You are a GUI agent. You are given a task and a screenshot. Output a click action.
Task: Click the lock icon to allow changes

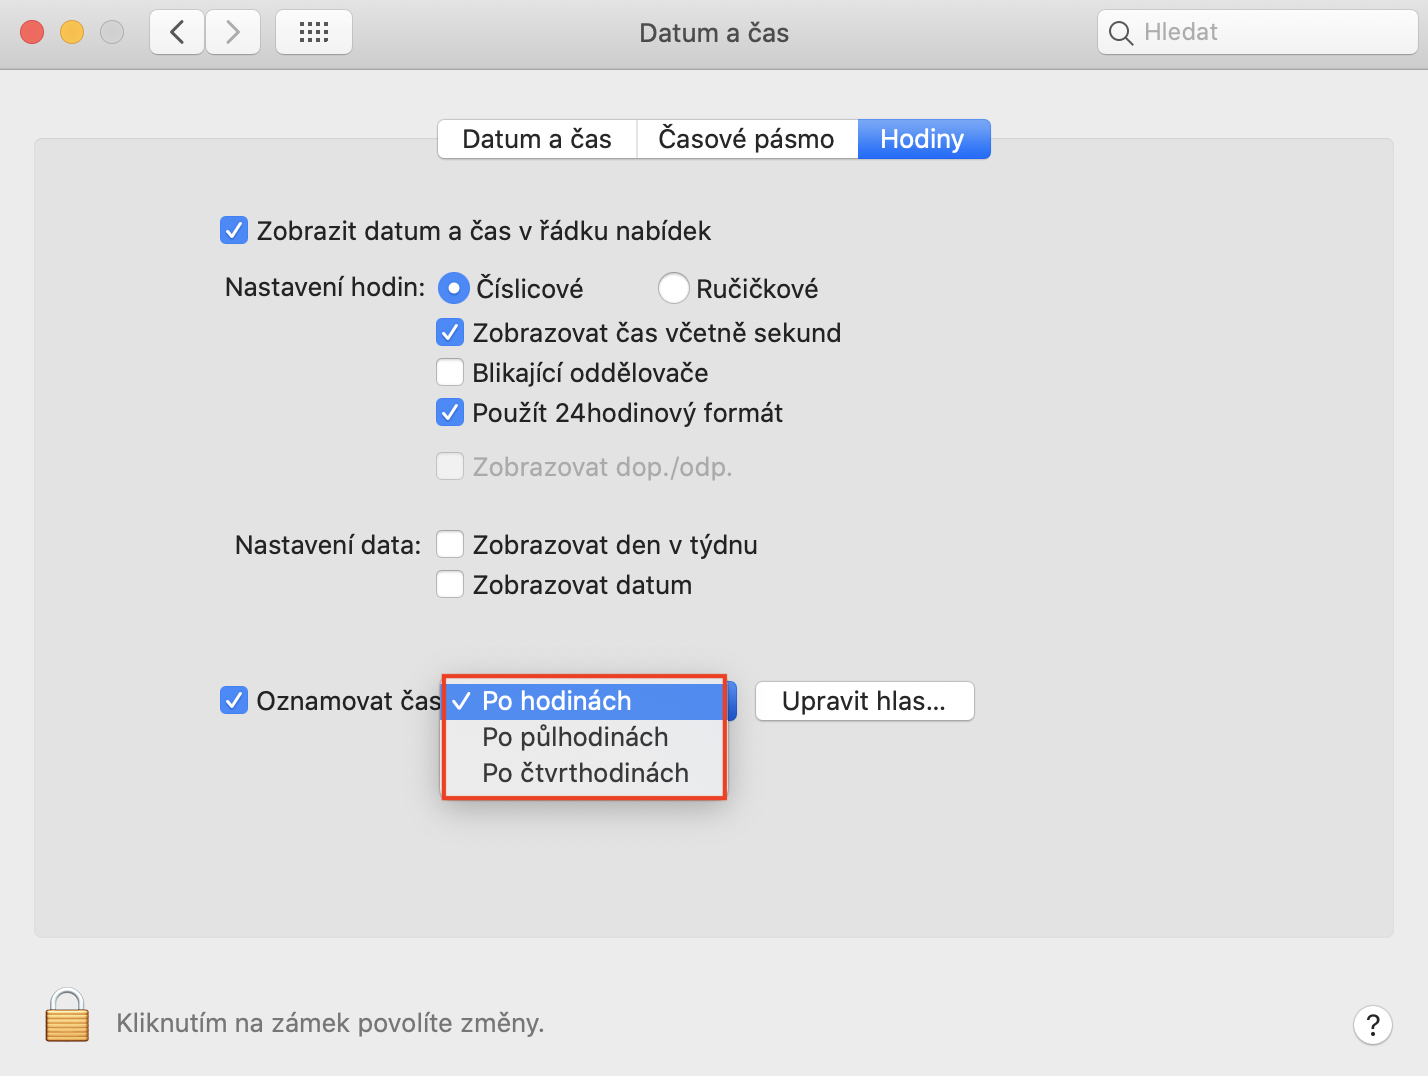click(67, 1016)
